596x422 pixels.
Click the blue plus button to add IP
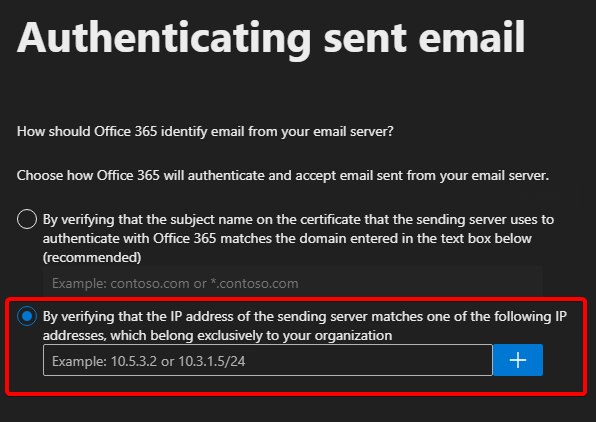(518, 360)
